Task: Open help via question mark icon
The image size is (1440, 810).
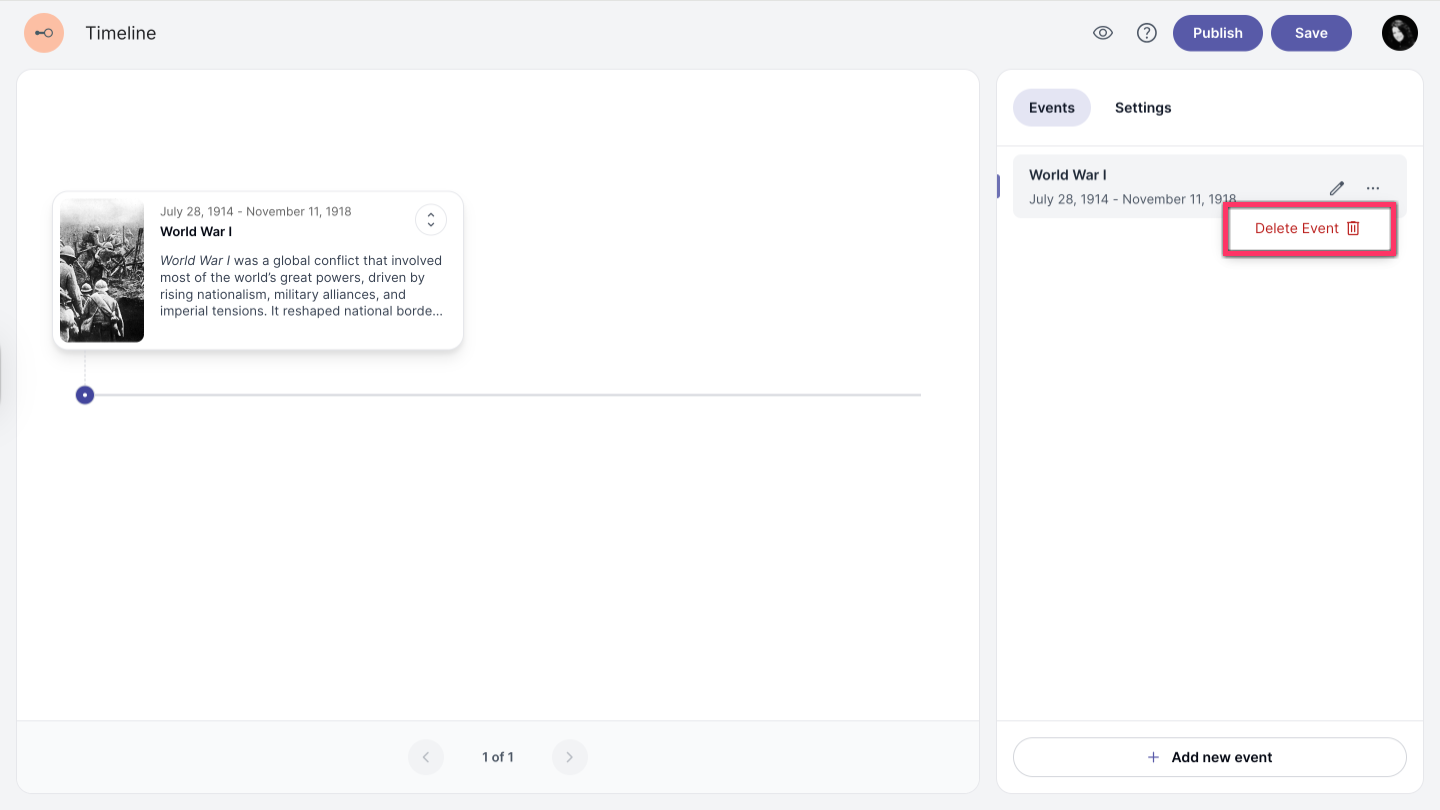Action: click(1147, 33)
